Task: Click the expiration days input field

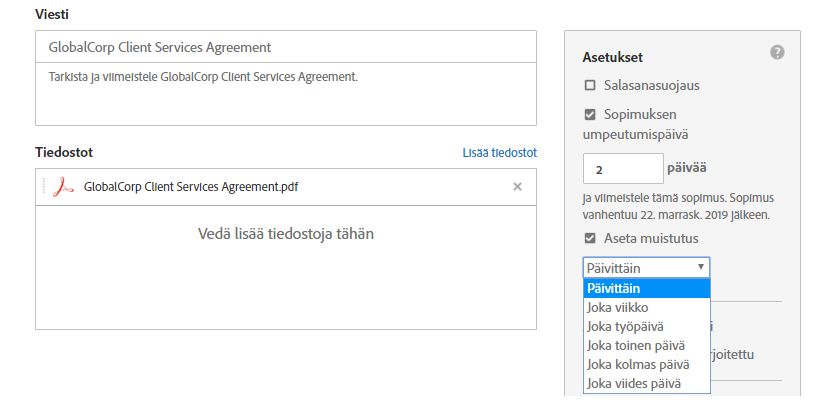Action: click(x=623, y=169)
